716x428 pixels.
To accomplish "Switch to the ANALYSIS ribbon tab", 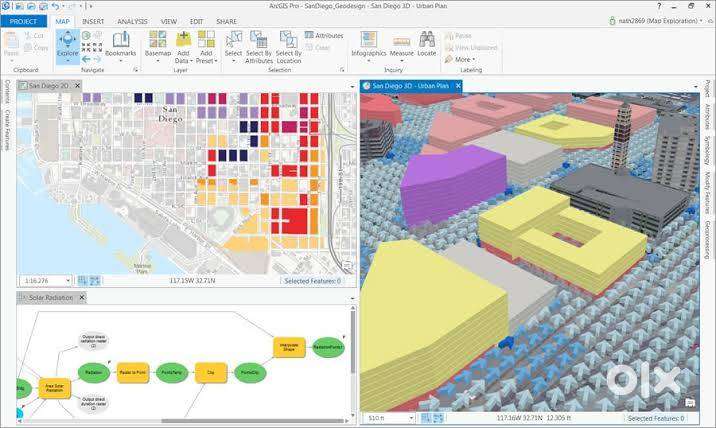I will click(x=132, y=21).
